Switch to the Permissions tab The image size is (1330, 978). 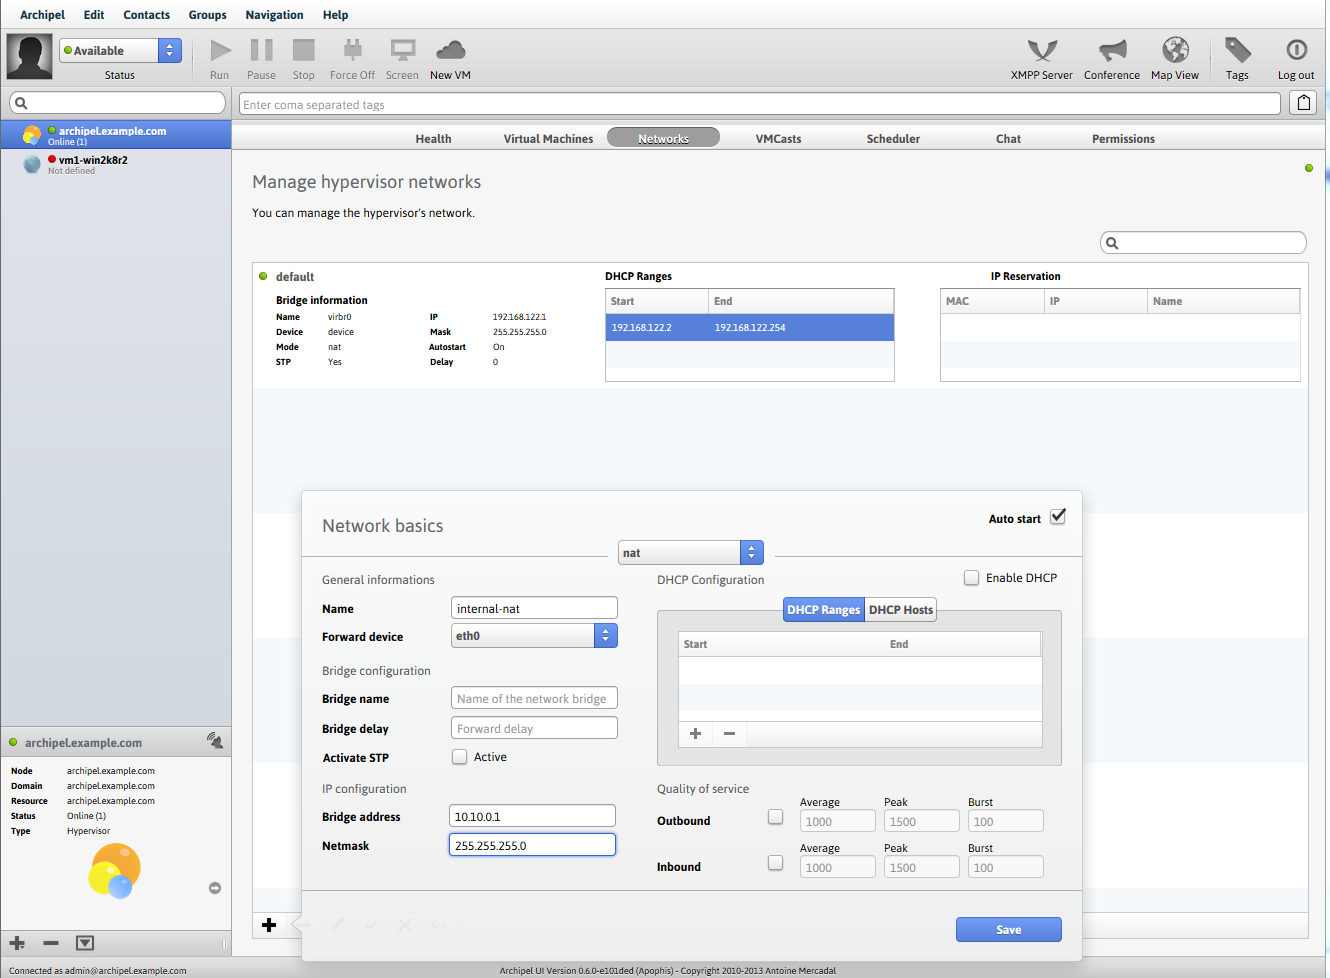point(1124,139)
